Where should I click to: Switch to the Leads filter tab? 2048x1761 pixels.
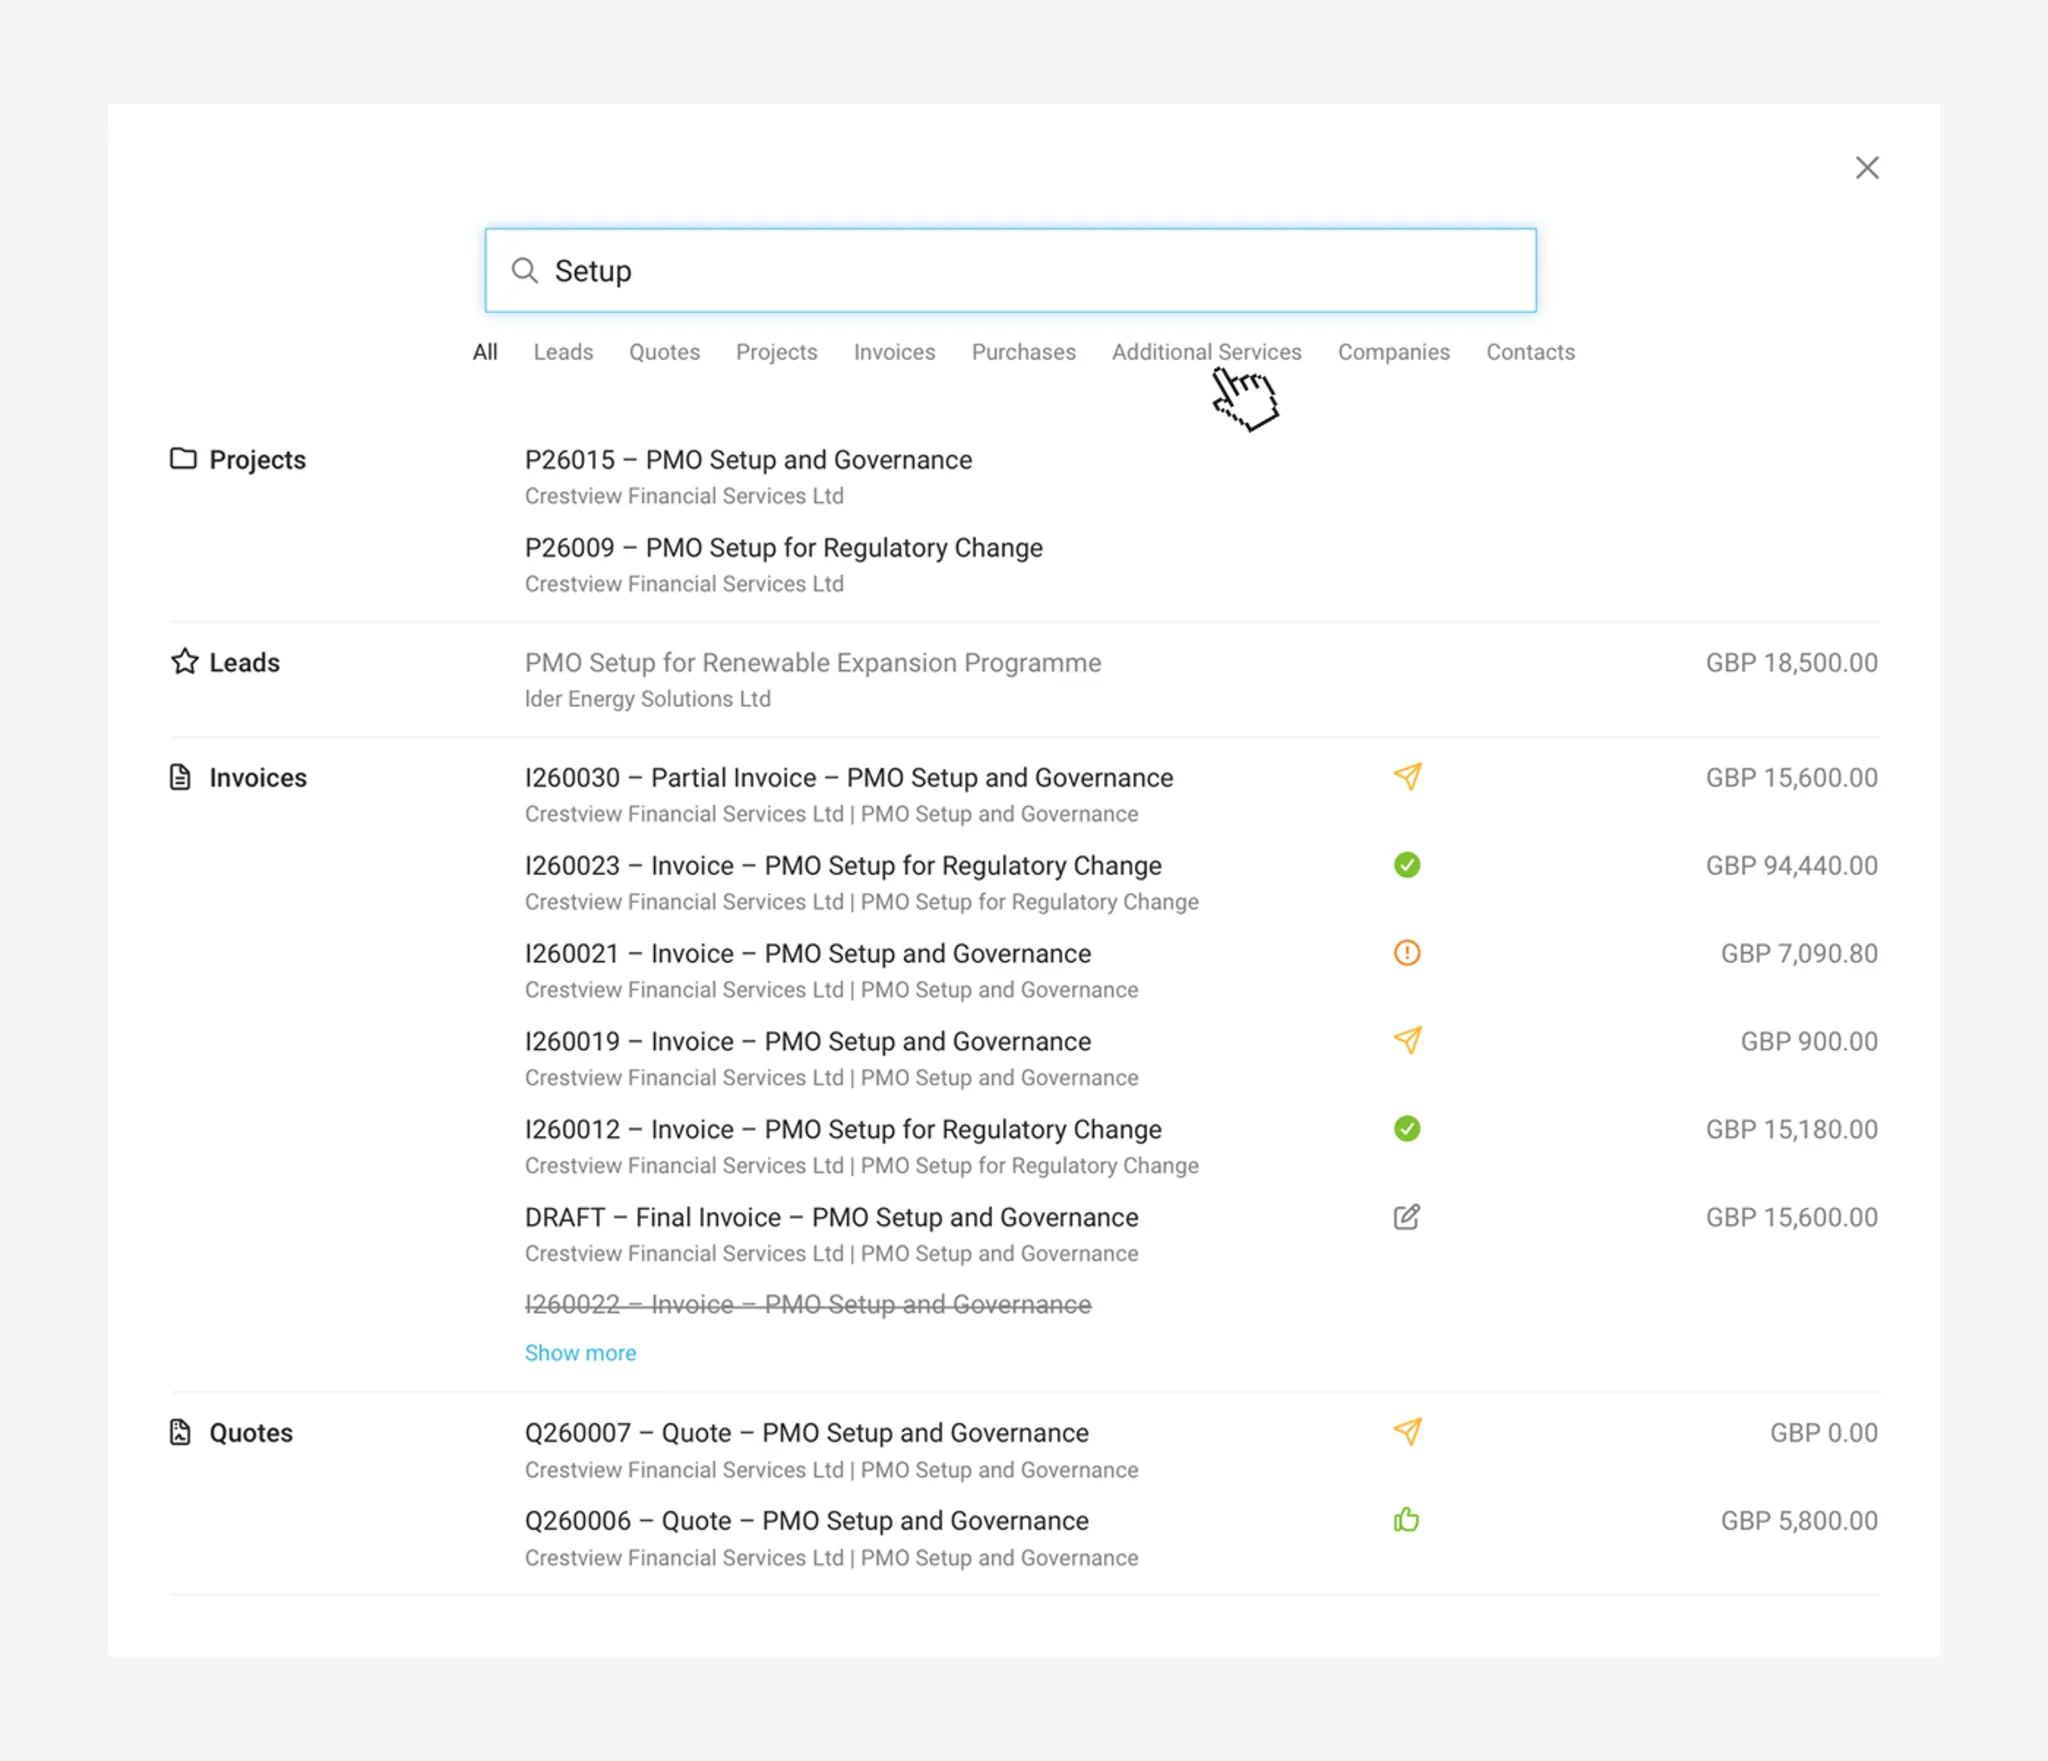pos(563,352)
